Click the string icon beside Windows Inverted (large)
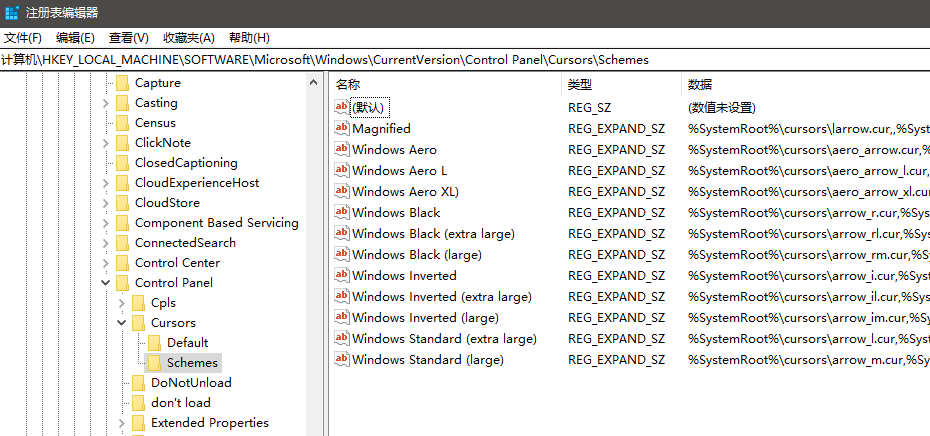Image resolution: width=930 pixels, height=436 pixels. click(342, 317)
